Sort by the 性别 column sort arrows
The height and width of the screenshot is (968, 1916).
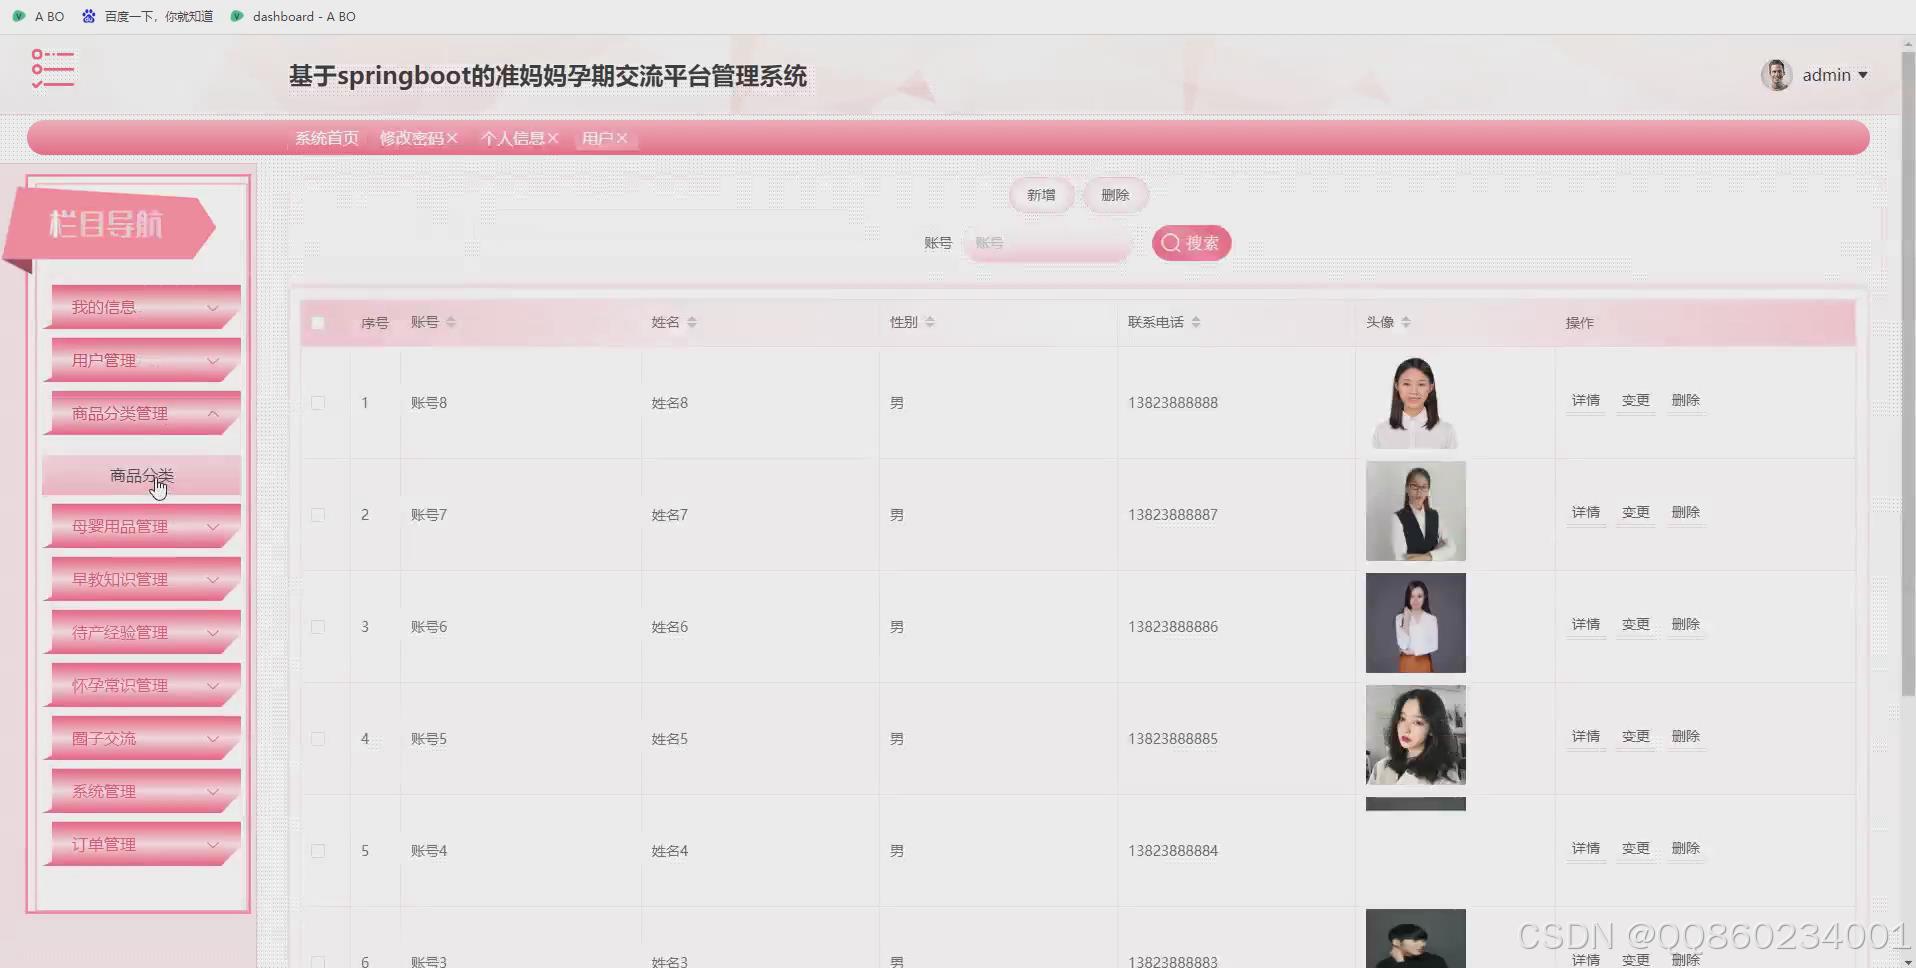tap(930, 322)
